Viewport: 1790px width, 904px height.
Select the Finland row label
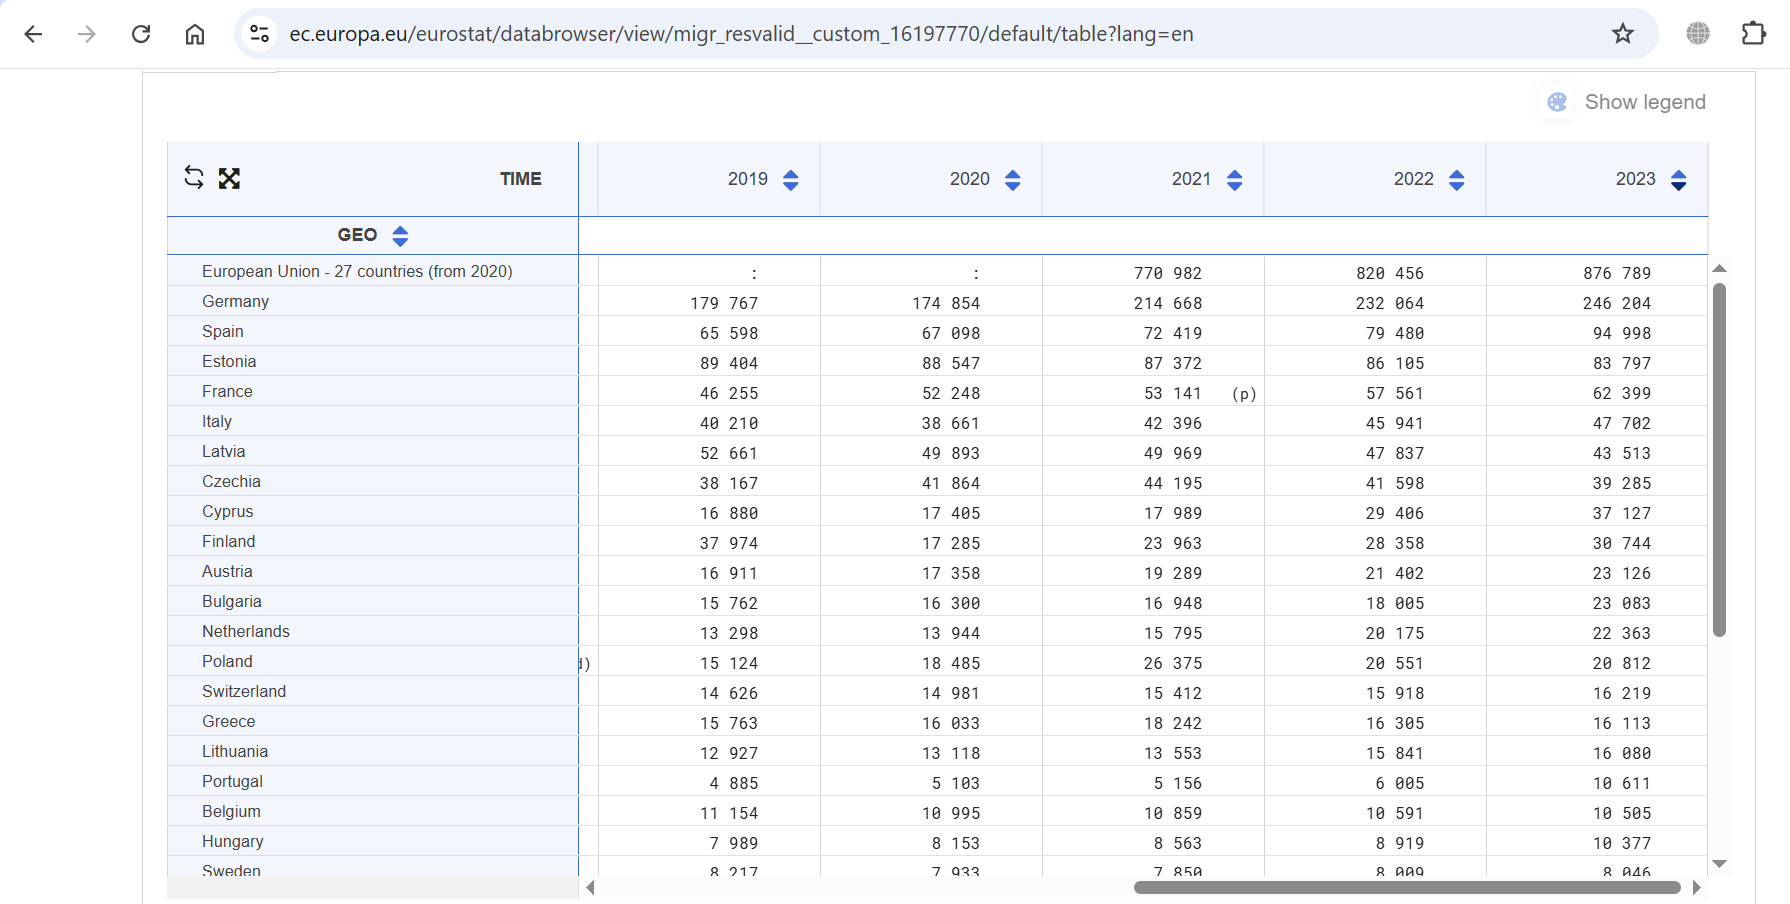point(229,541)
